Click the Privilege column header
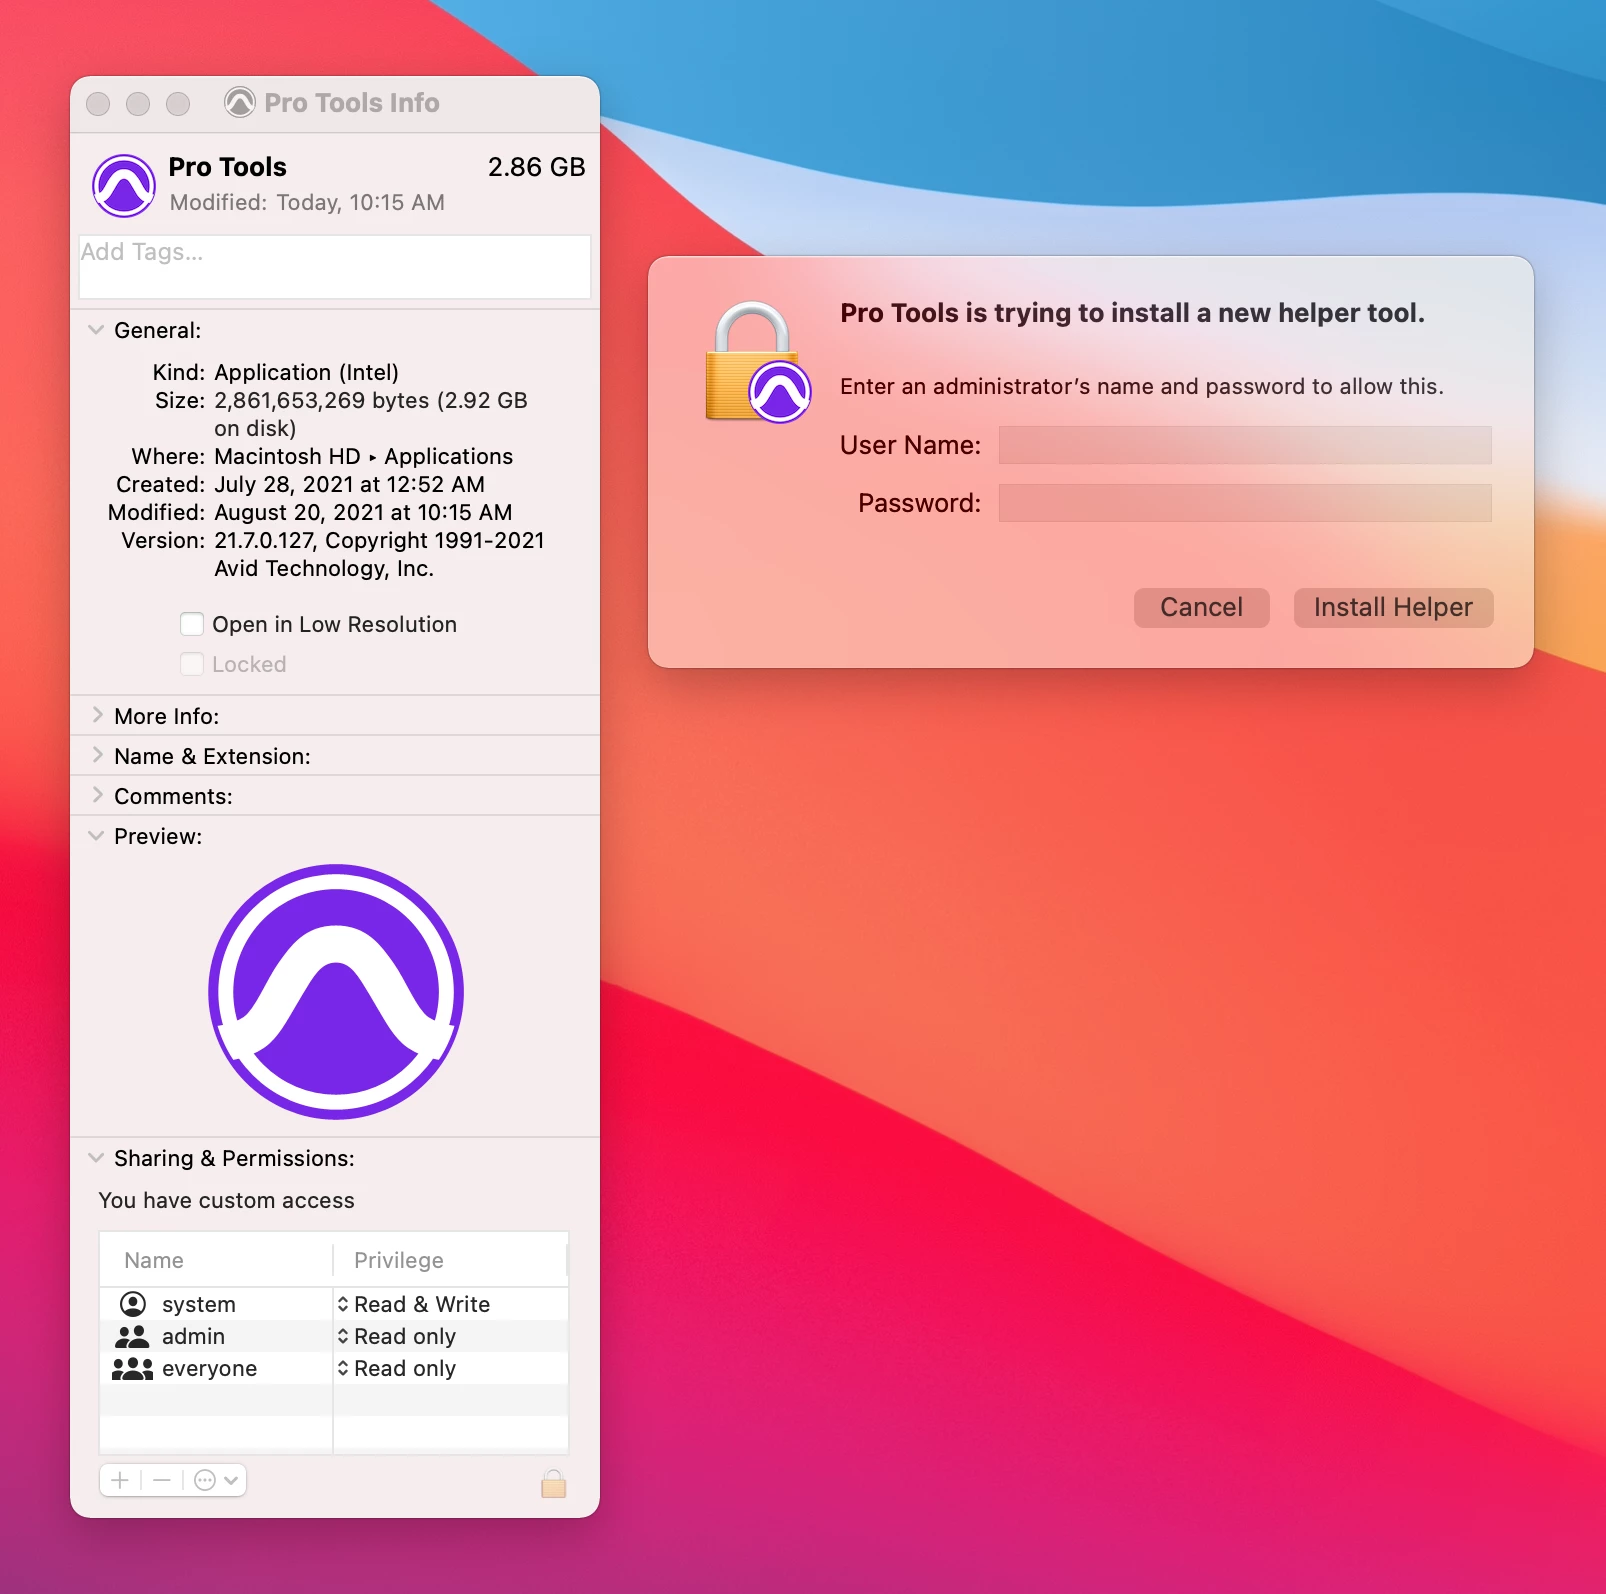 pos(399,1260)
